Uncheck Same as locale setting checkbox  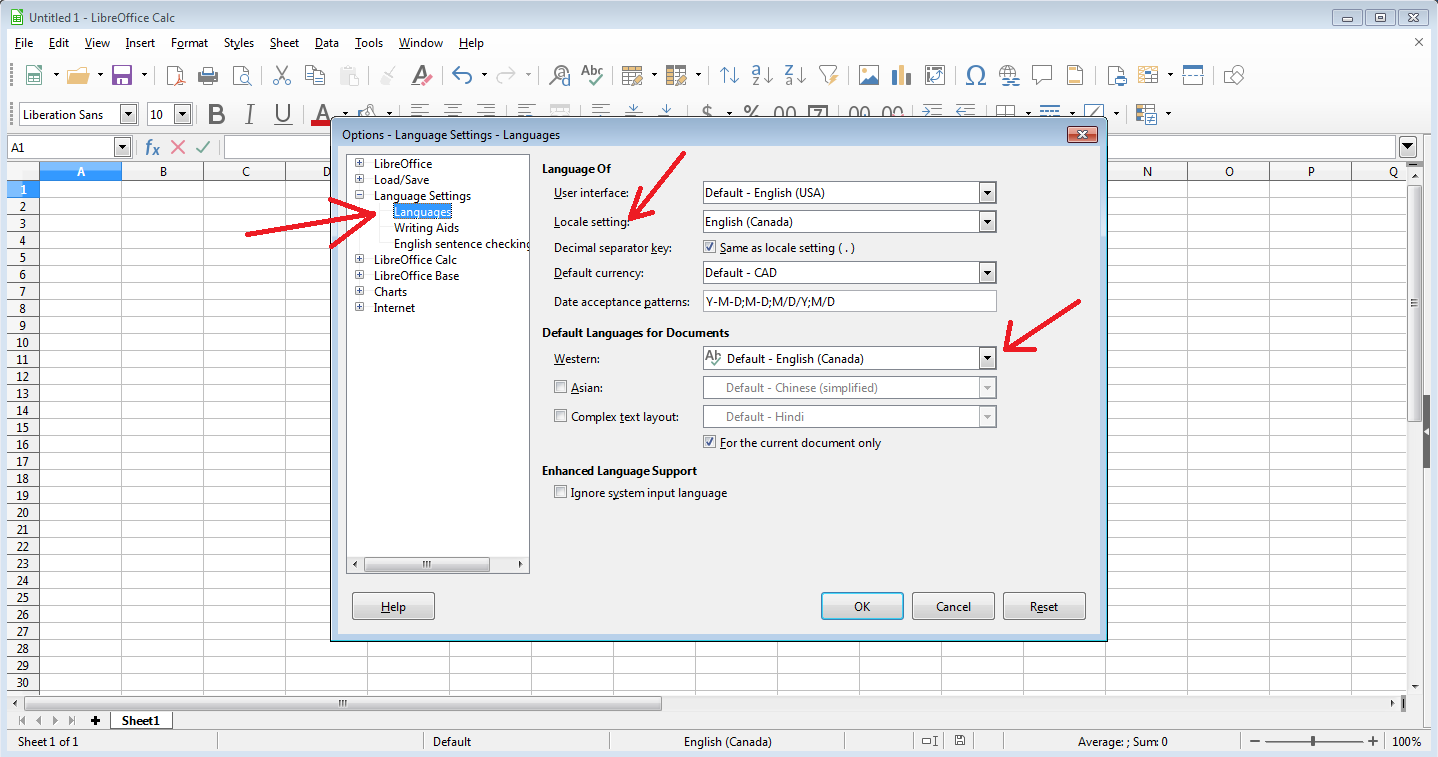pyautogui.click(x=710, y=247)
